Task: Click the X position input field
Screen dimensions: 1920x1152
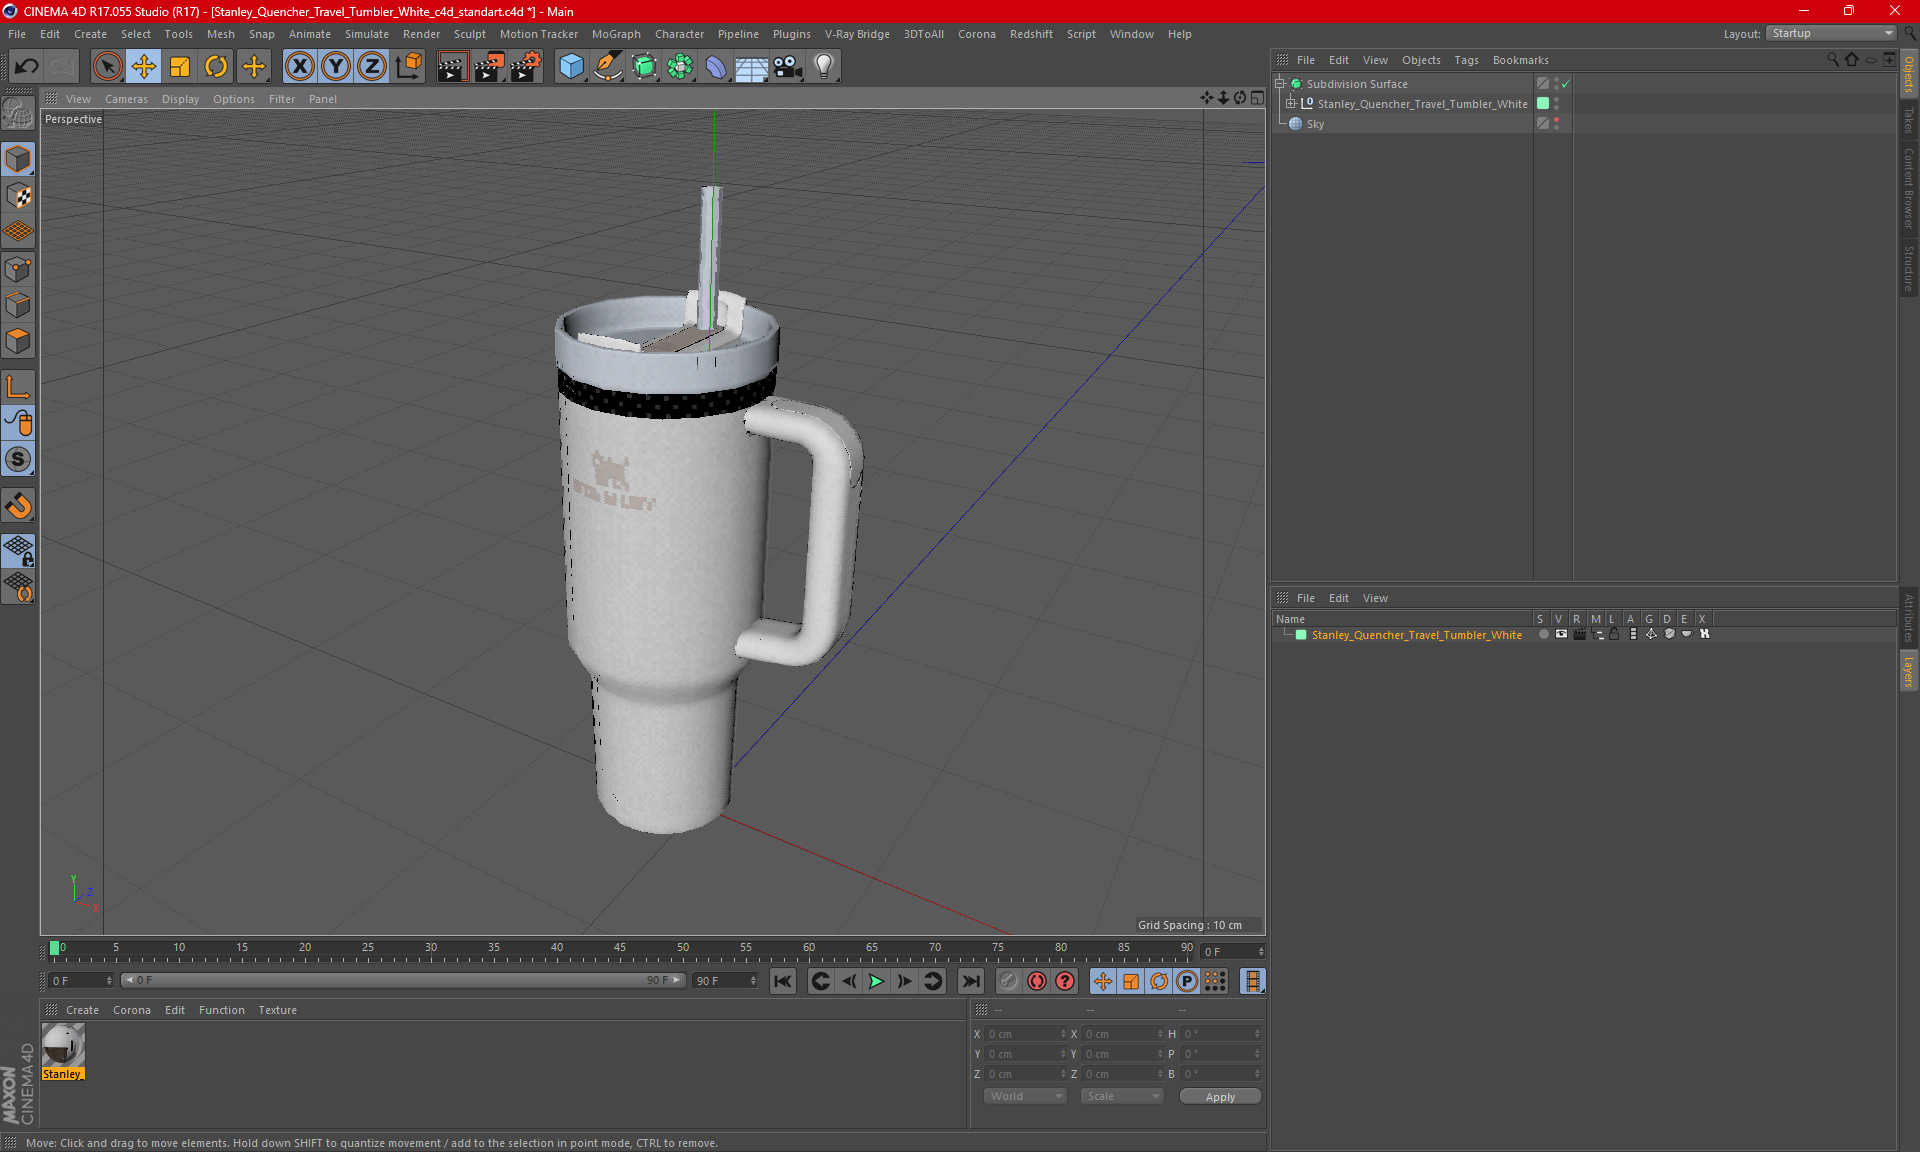Action: pos(1024,1034)
